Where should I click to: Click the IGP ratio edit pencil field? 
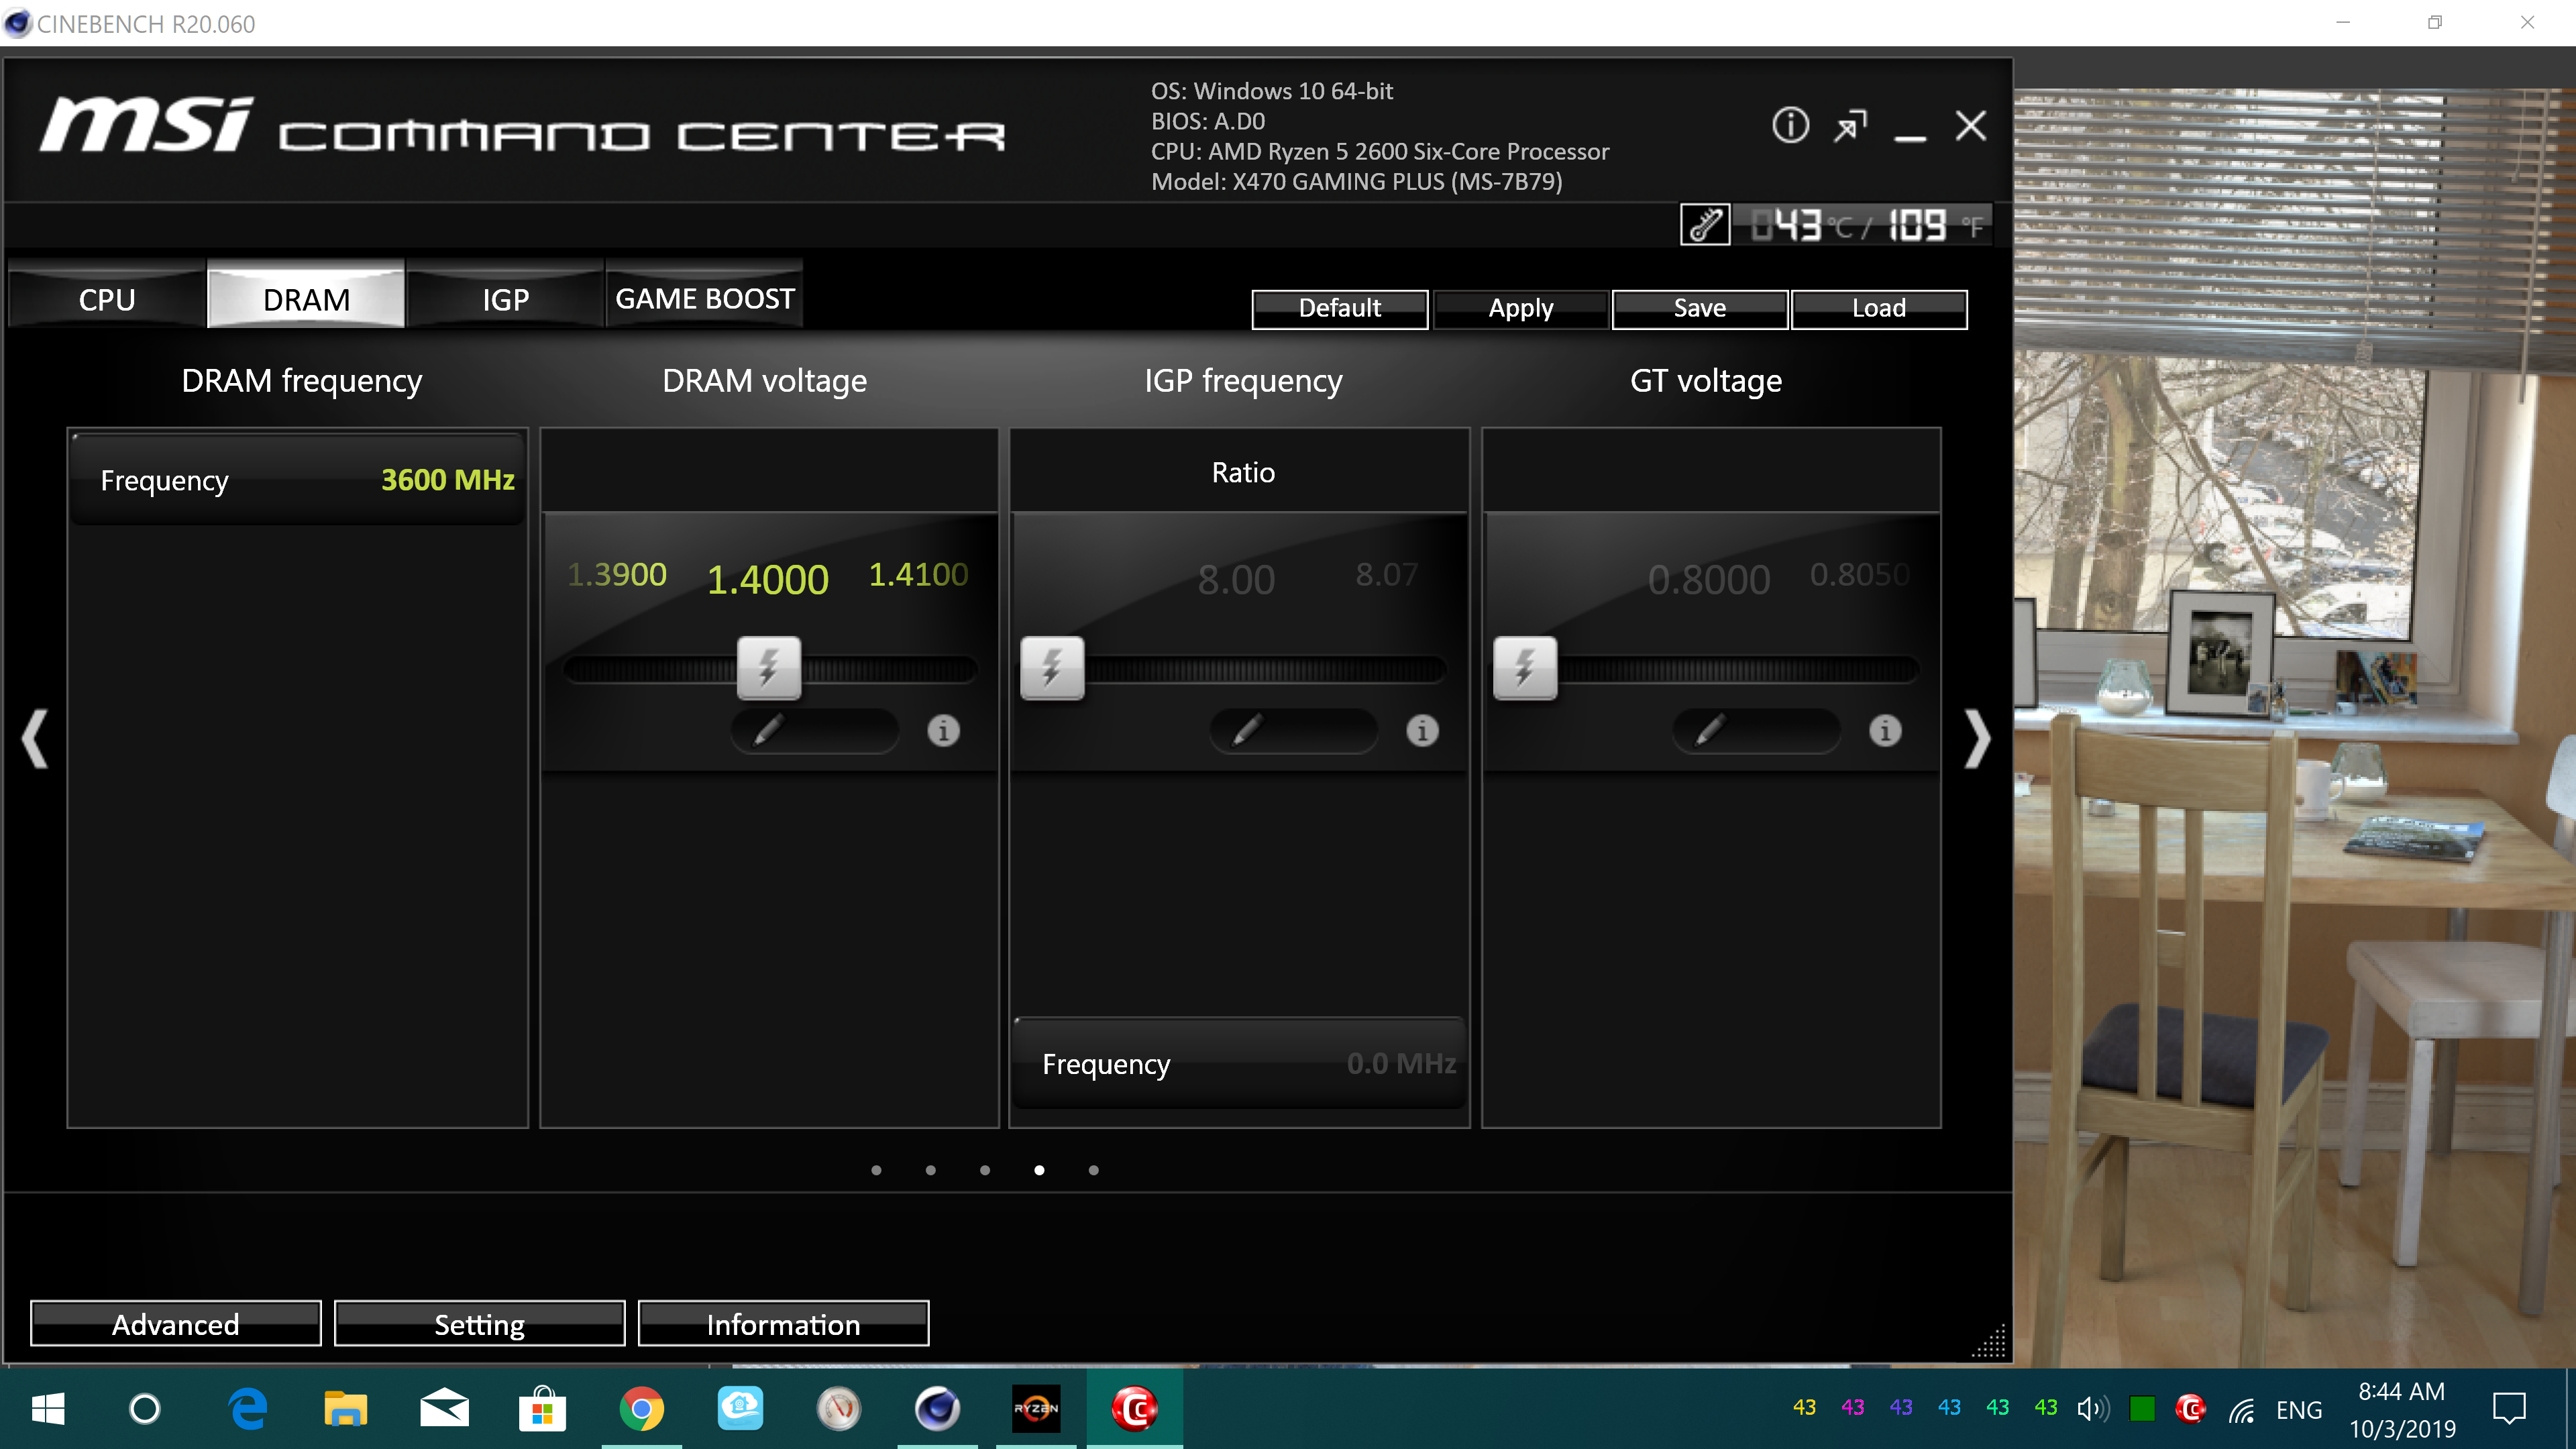pos(1293,730)
